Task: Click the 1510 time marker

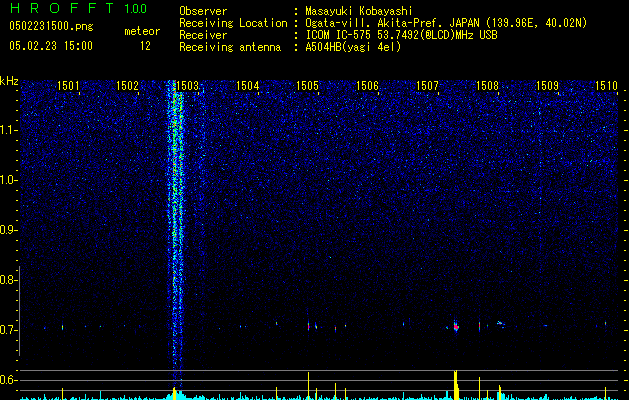Action: click(x=606, y=86)
